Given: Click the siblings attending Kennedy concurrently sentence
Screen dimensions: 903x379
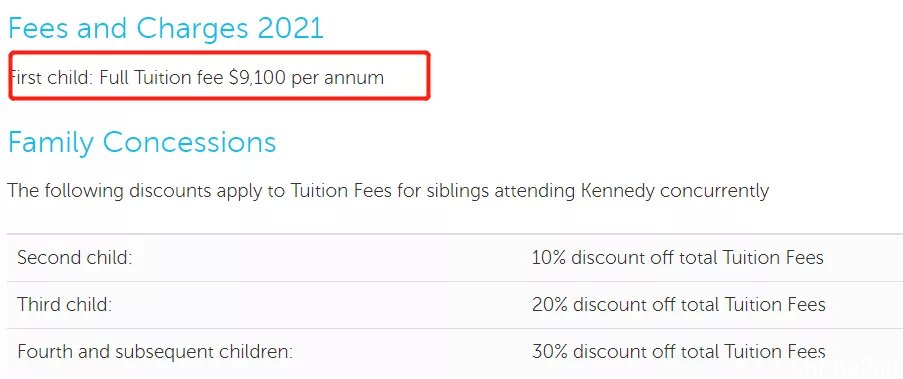Looking at the screenshot, I should pos(388,191).
